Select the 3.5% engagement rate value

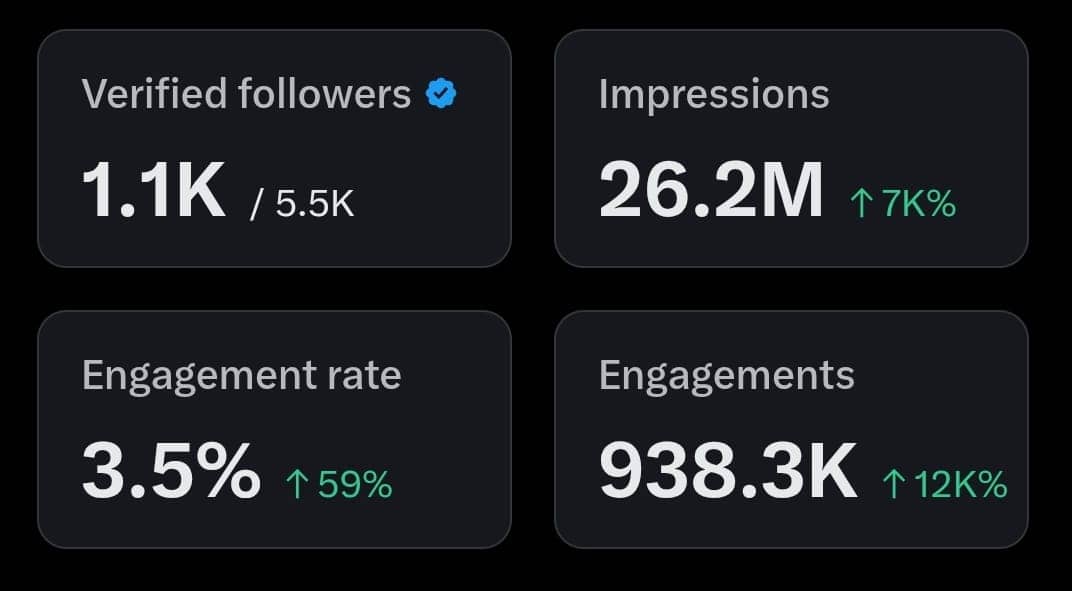[171, 471]
